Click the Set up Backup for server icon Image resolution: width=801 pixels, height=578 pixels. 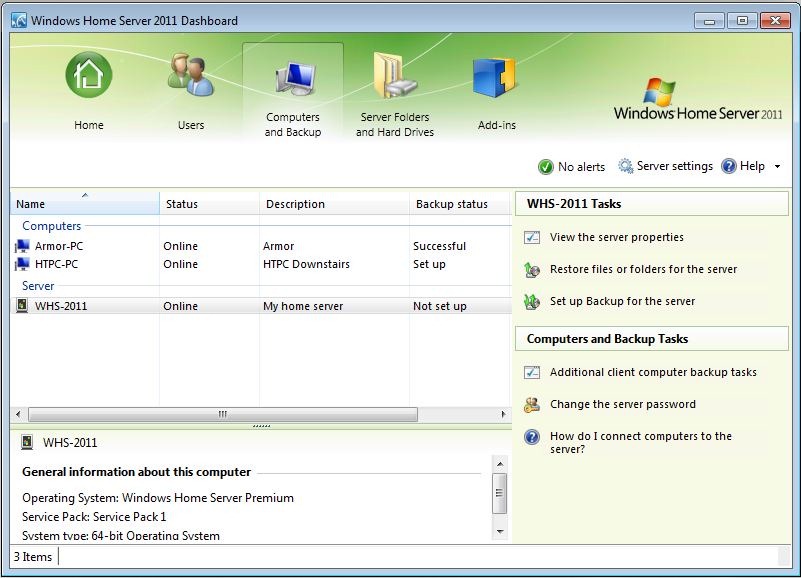click(532, 302)
